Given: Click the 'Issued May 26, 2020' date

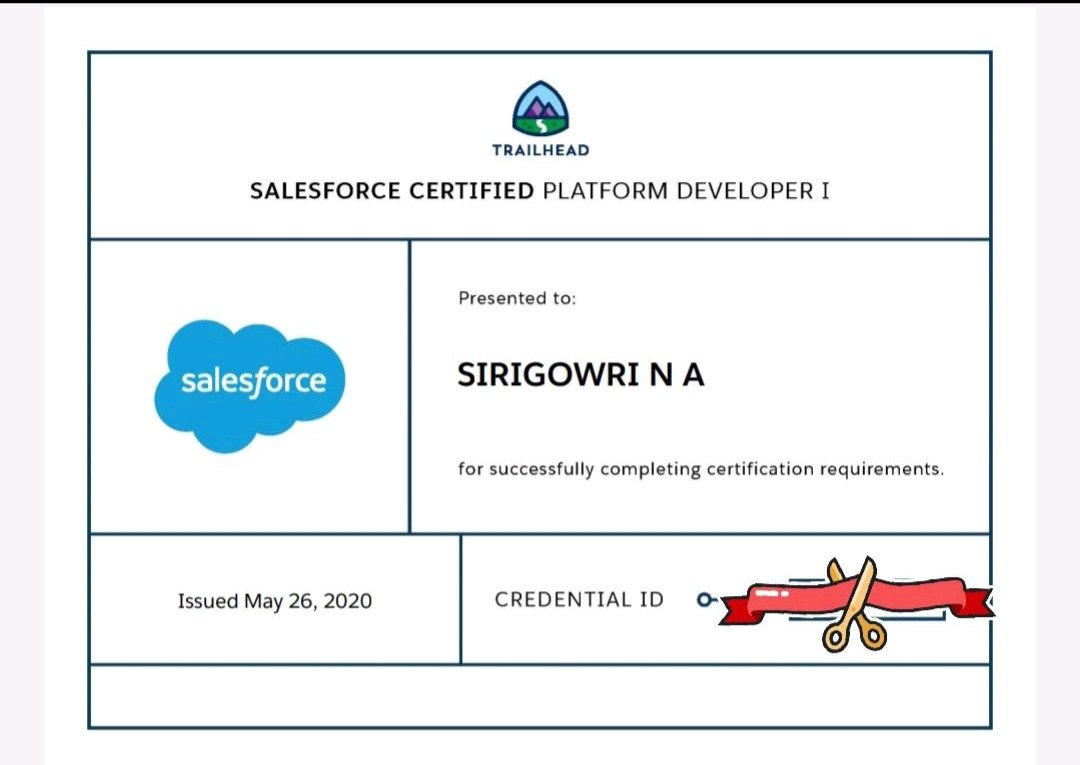Looking at the screenshot, I should pyautogui.click(x=275, y=601).
